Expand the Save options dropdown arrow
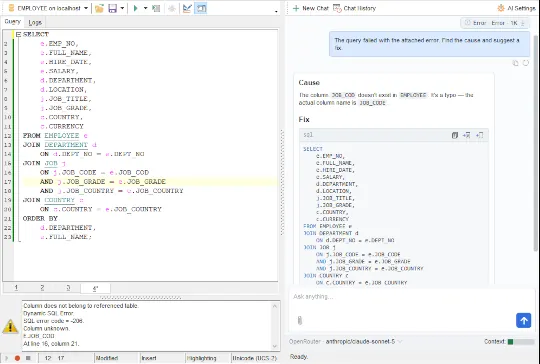The width and height of the screenshot is (540, 364). point(122,8)
